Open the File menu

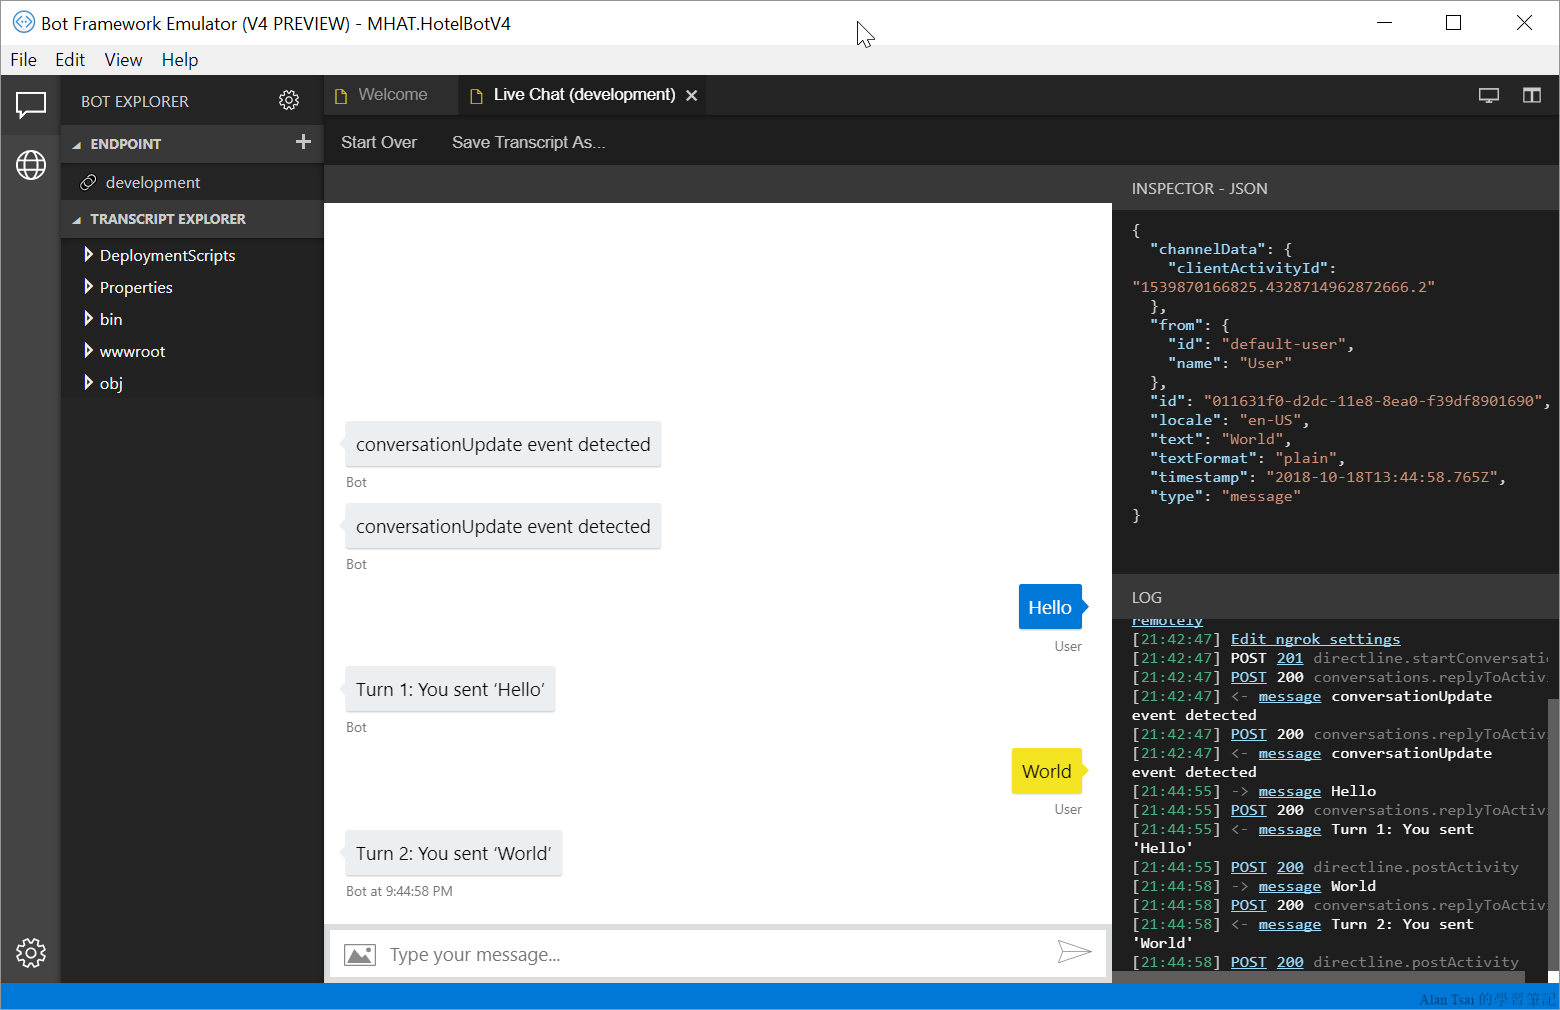pos(23,60)
